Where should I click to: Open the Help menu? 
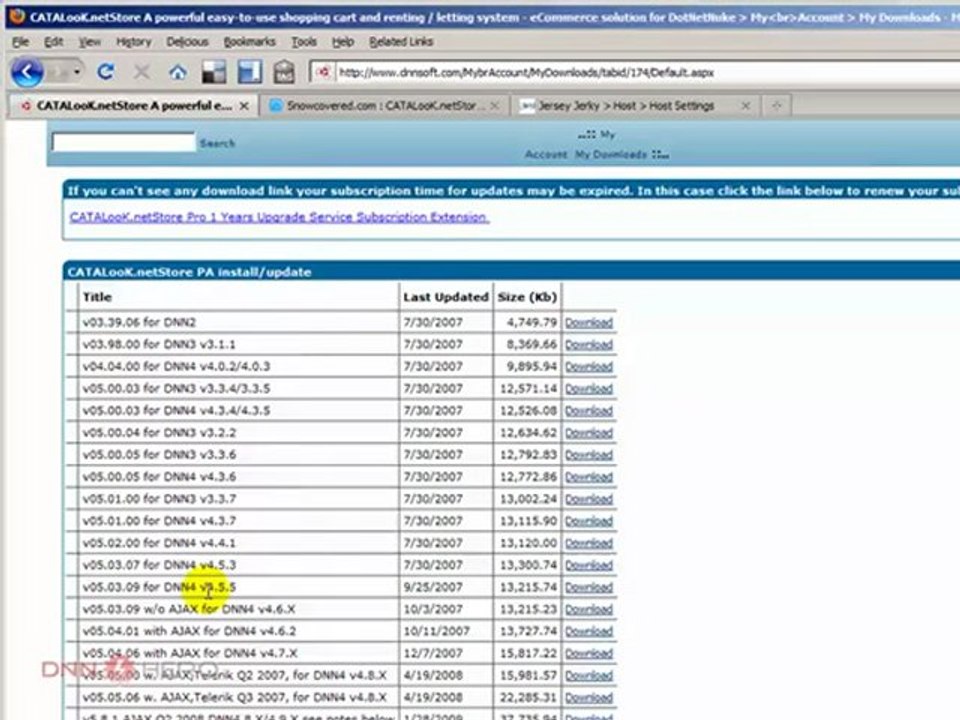[x=343, y=42]
